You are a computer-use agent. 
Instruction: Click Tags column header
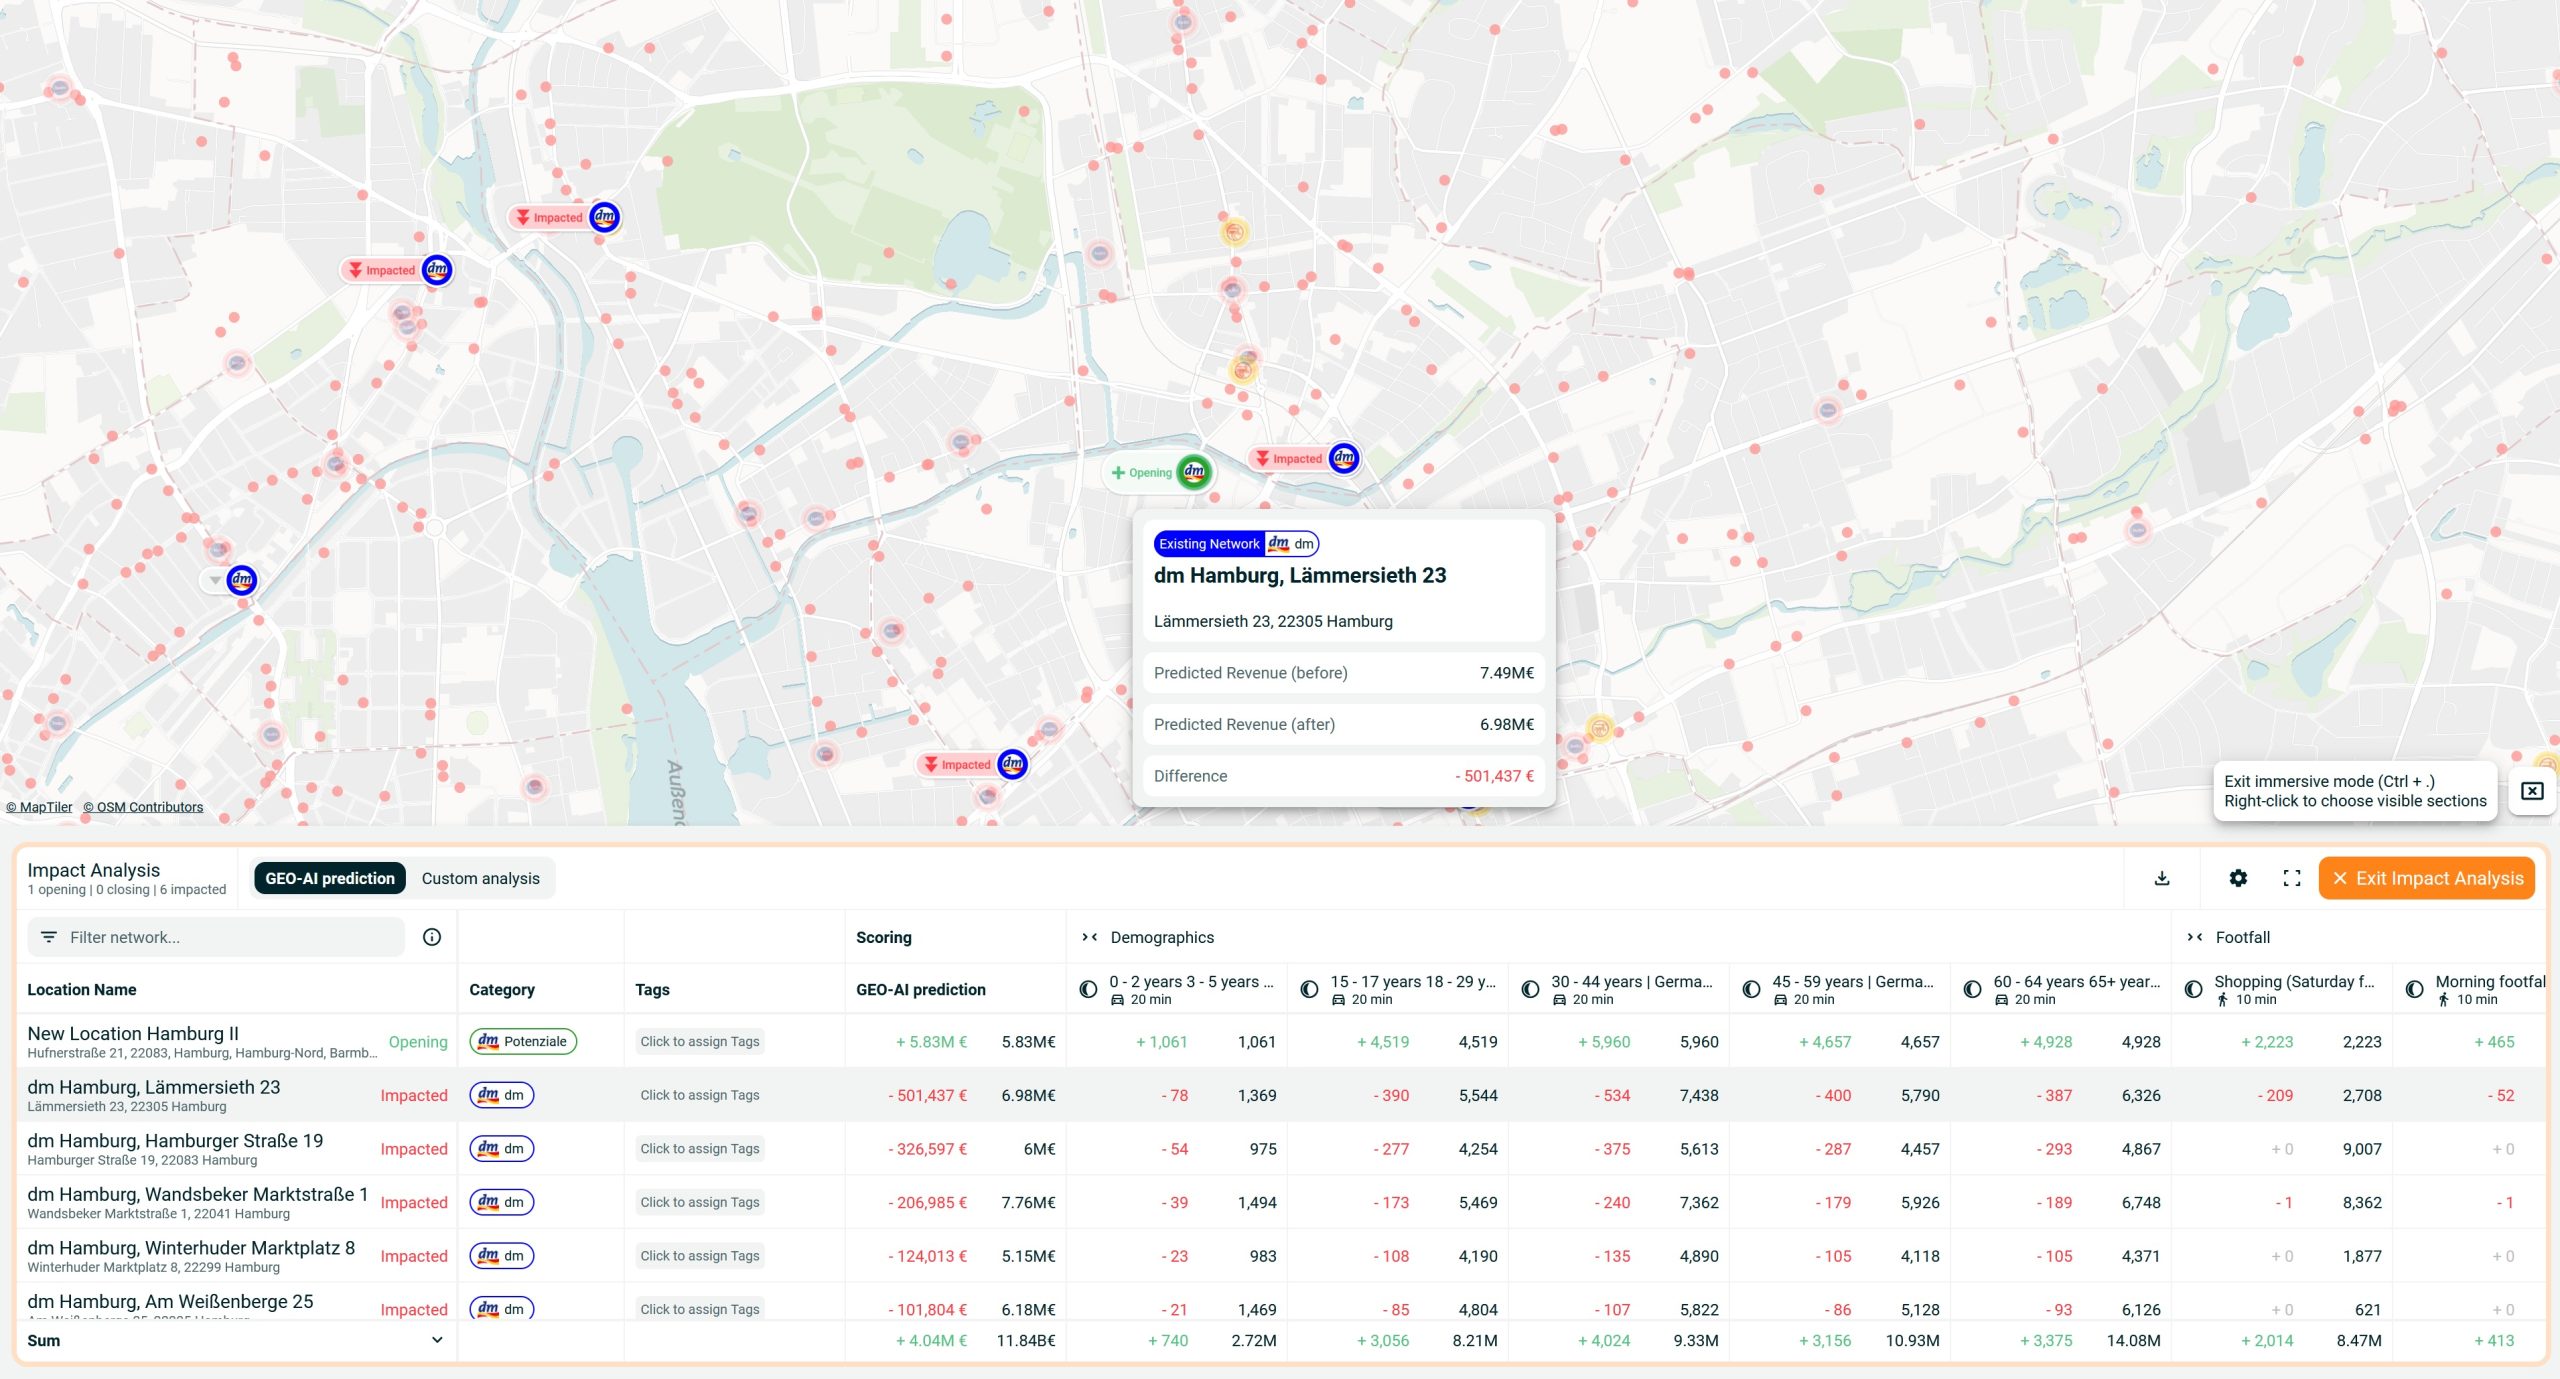652,989
